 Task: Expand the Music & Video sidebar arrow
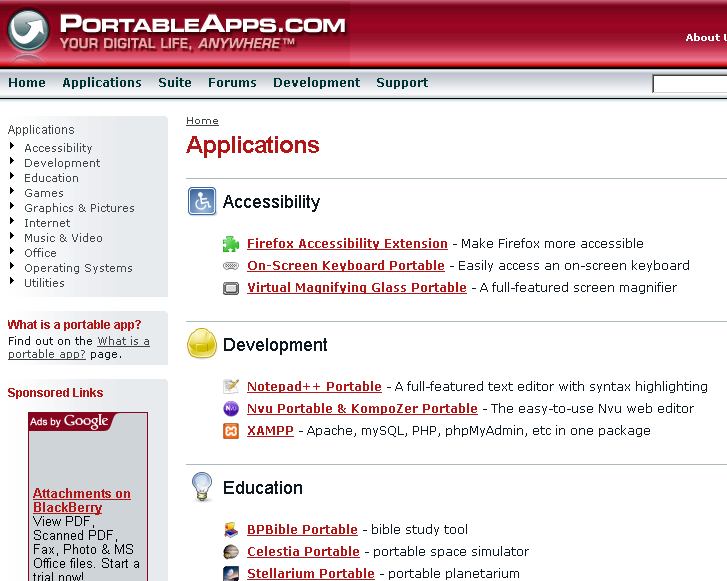point(12,236)
